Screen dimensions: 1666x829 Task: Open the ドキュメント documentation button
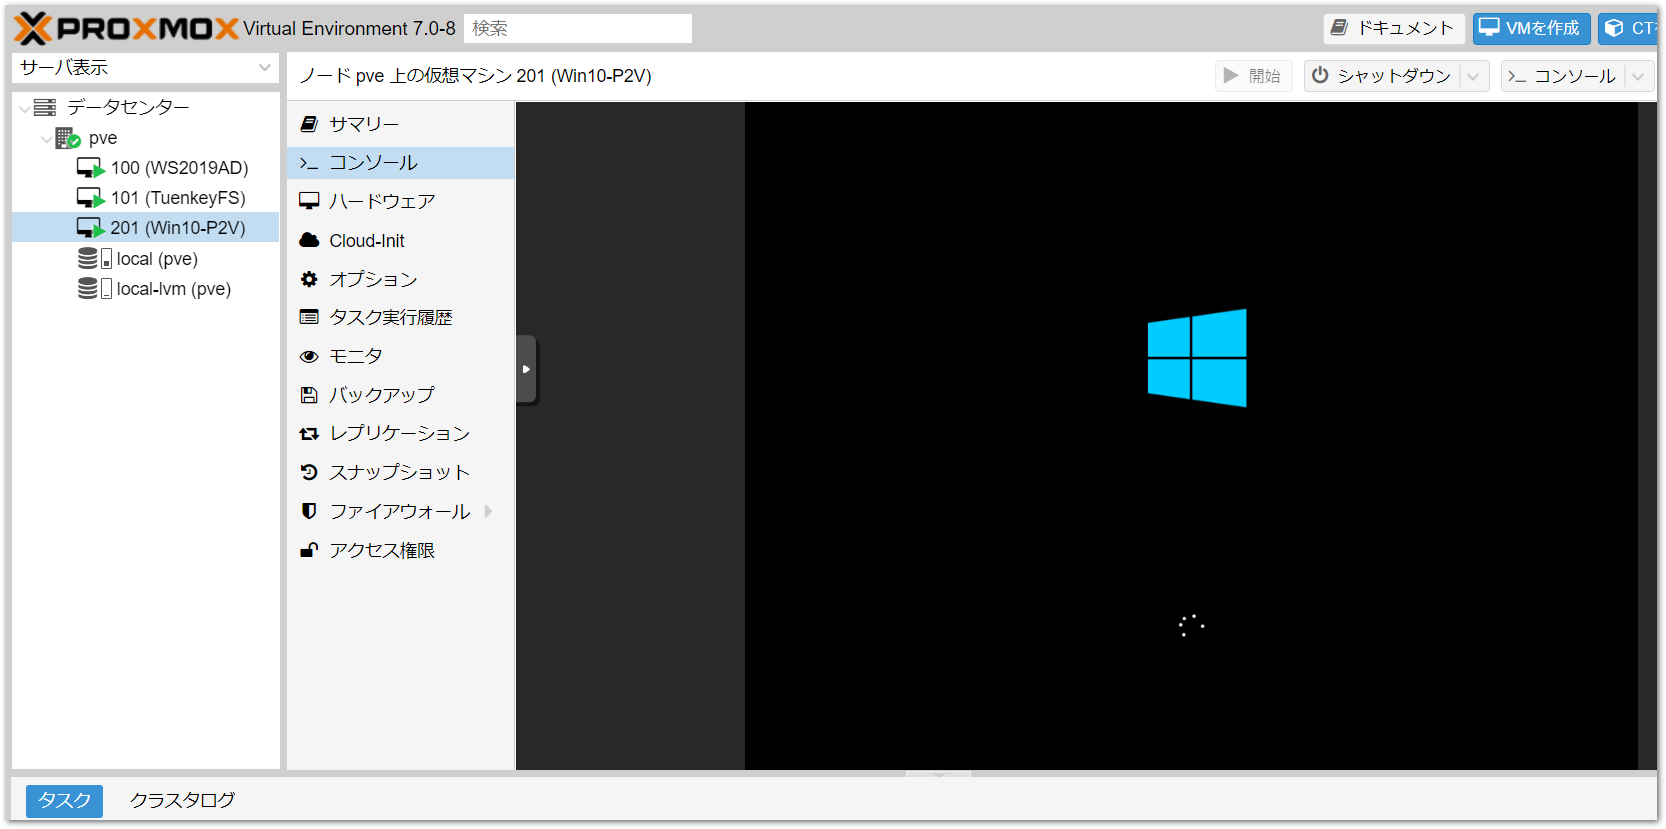(1394, 28)
